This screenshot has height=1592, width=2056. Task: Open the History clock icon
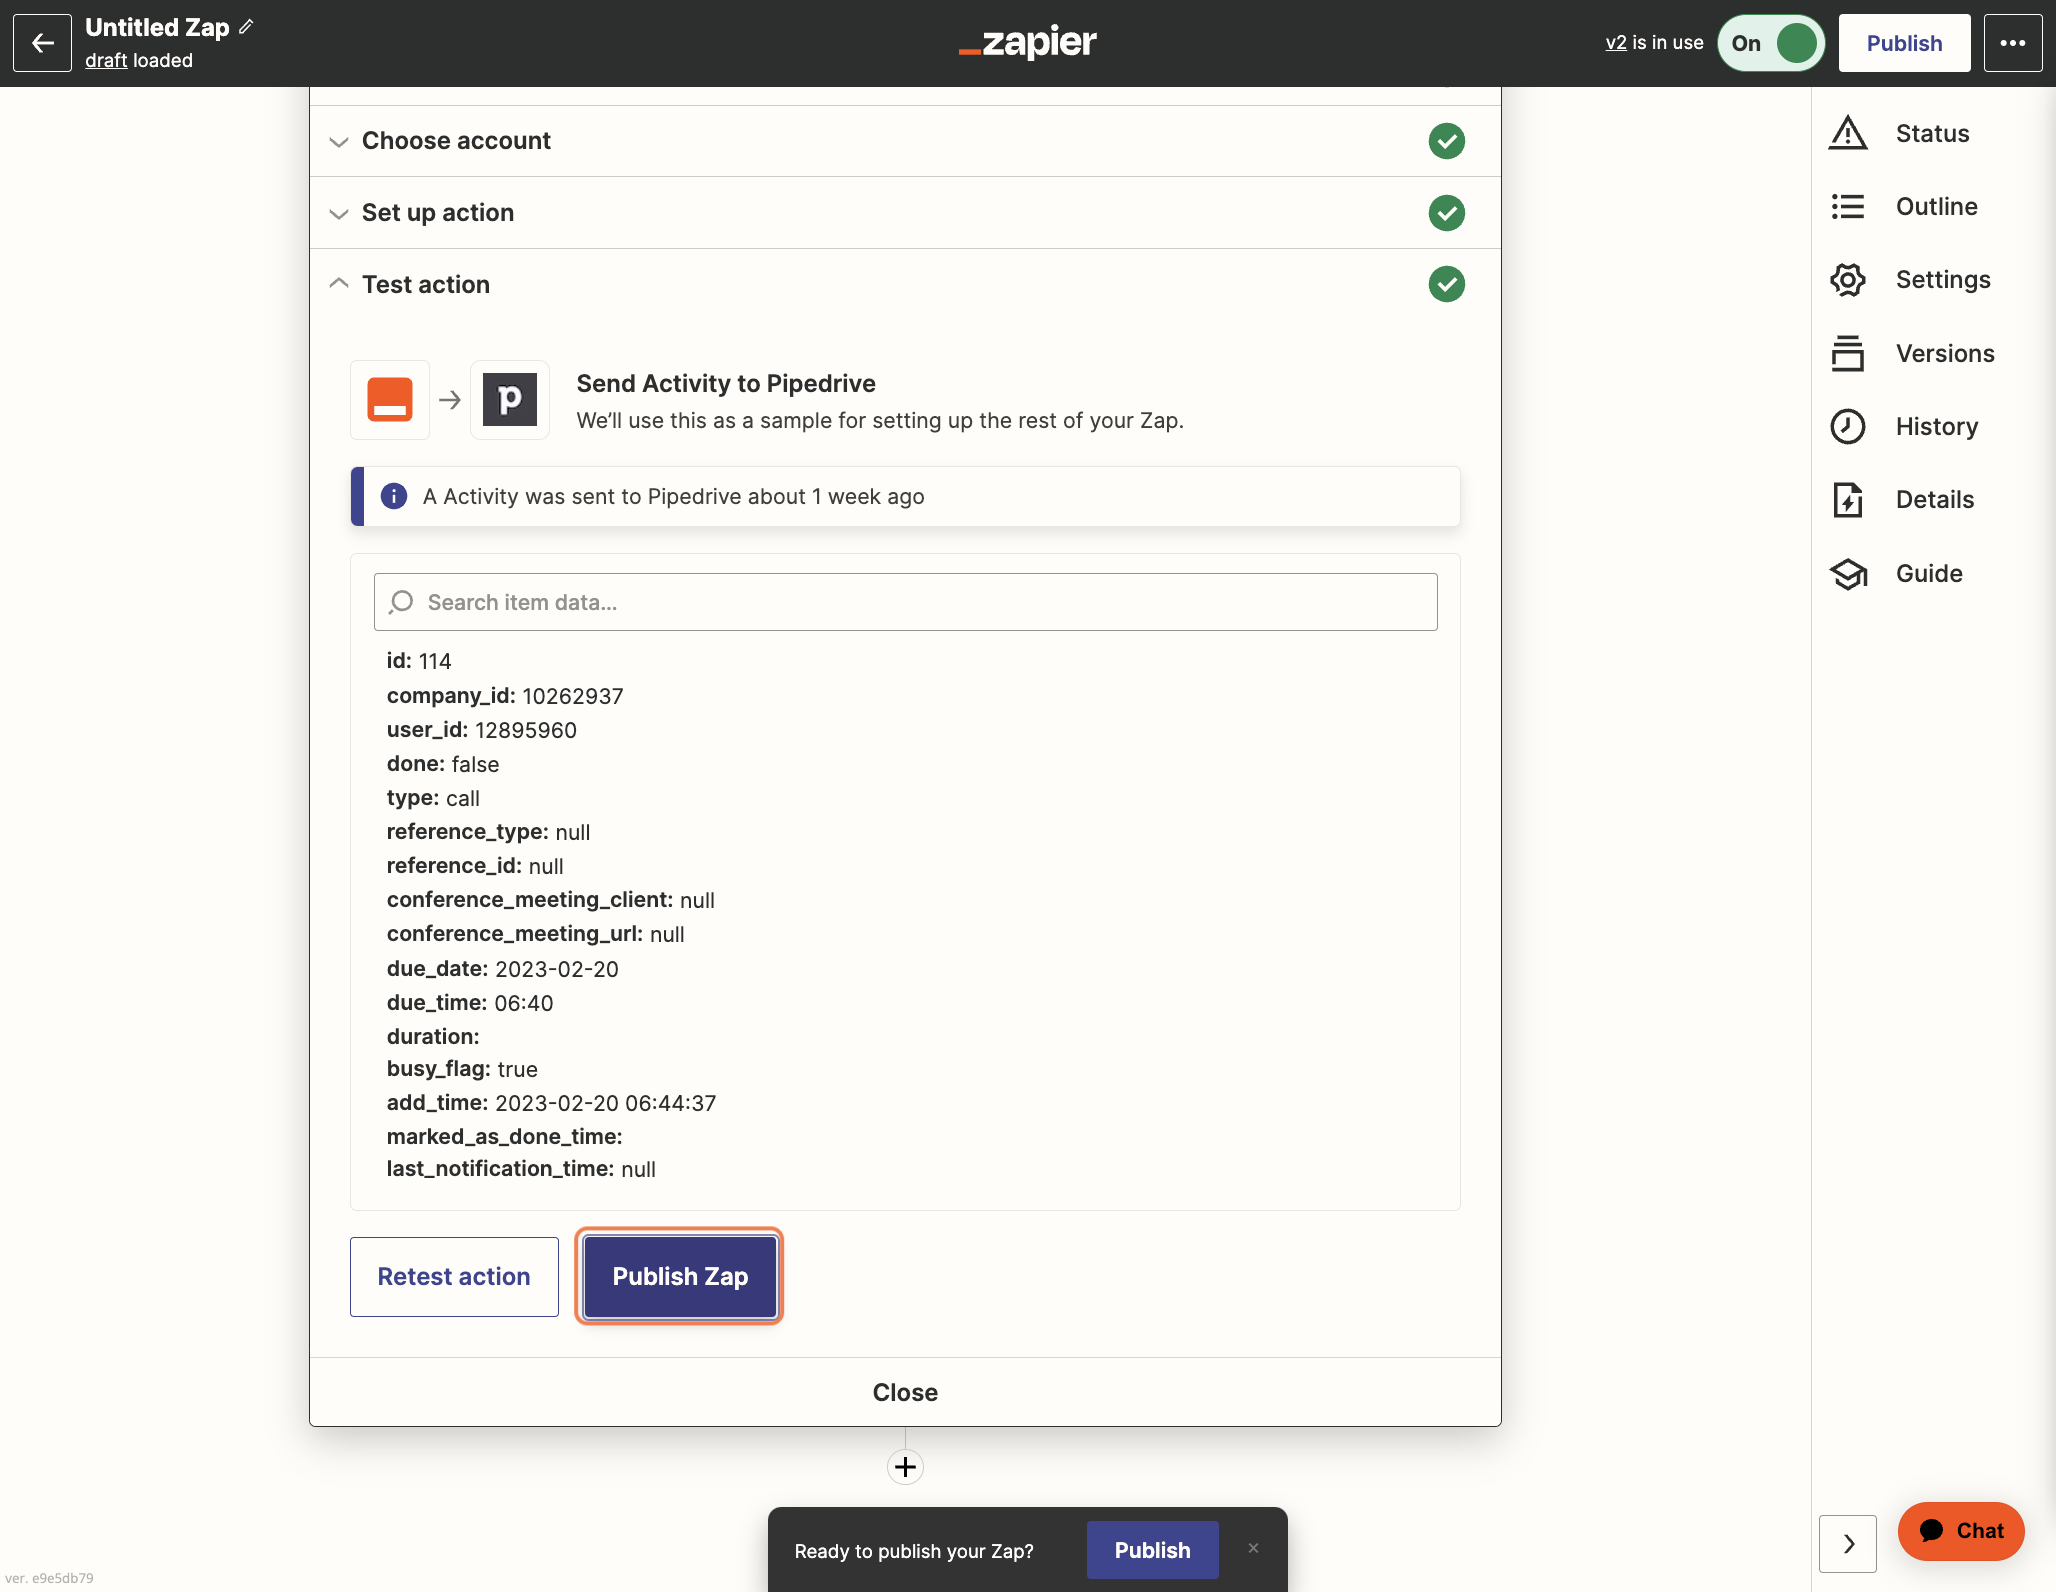[x=1848, y=426]
